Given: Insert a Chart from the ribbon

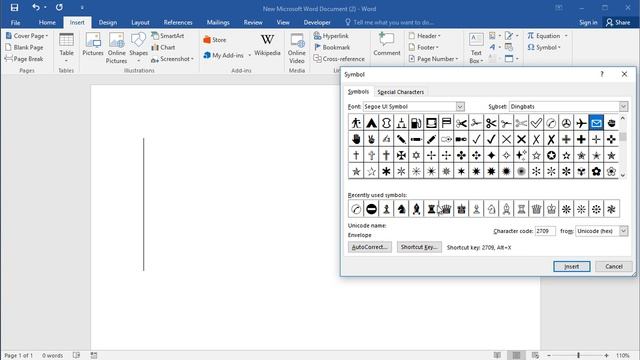Looking at the screenshot, I should (x=163, y=47).
